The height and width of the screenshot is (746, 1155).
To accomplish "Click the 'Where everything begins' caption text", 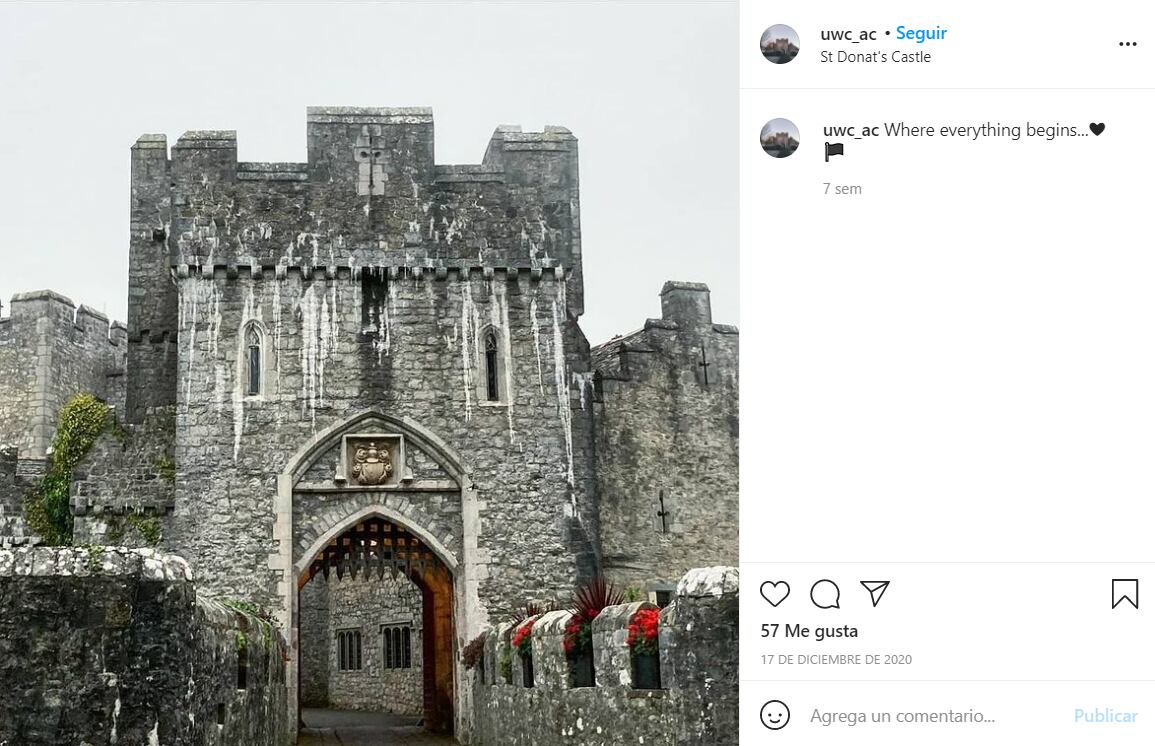I will click(x=985, y=130).
